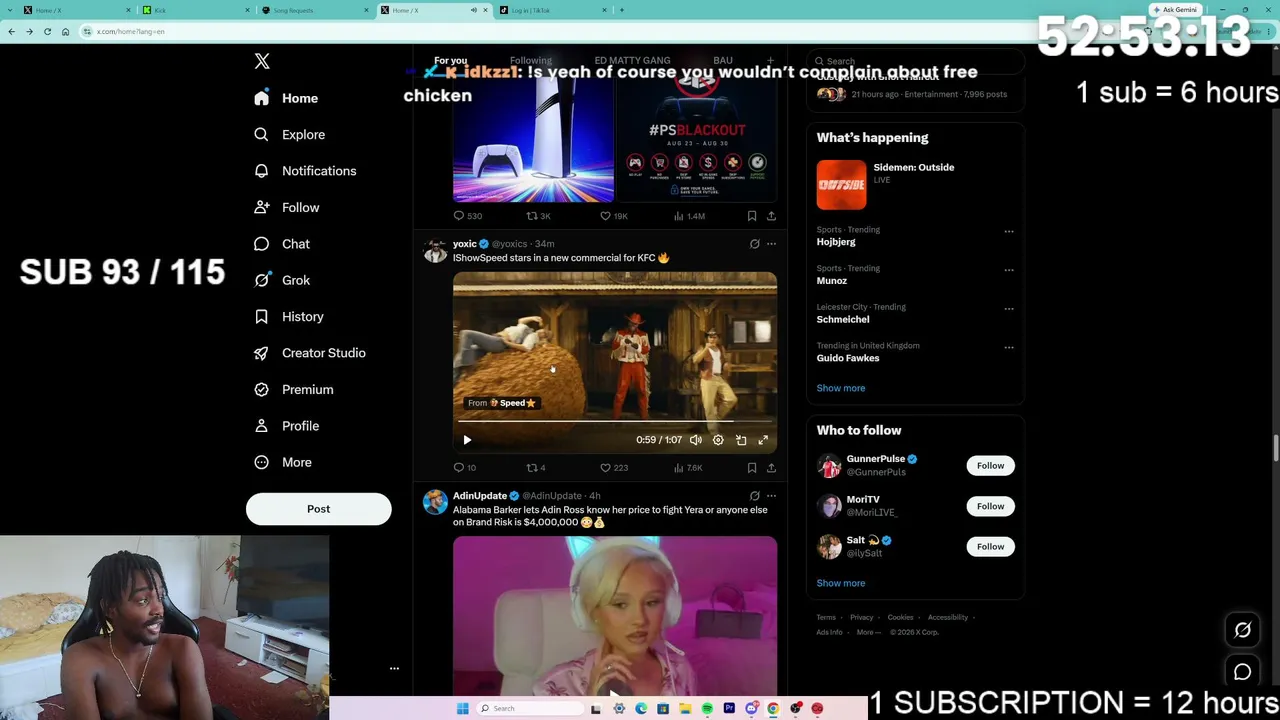The width and height of the screenshot is (1280, 720).
Task: Seek on the video progress bar
Action: (x=615, y=422)
